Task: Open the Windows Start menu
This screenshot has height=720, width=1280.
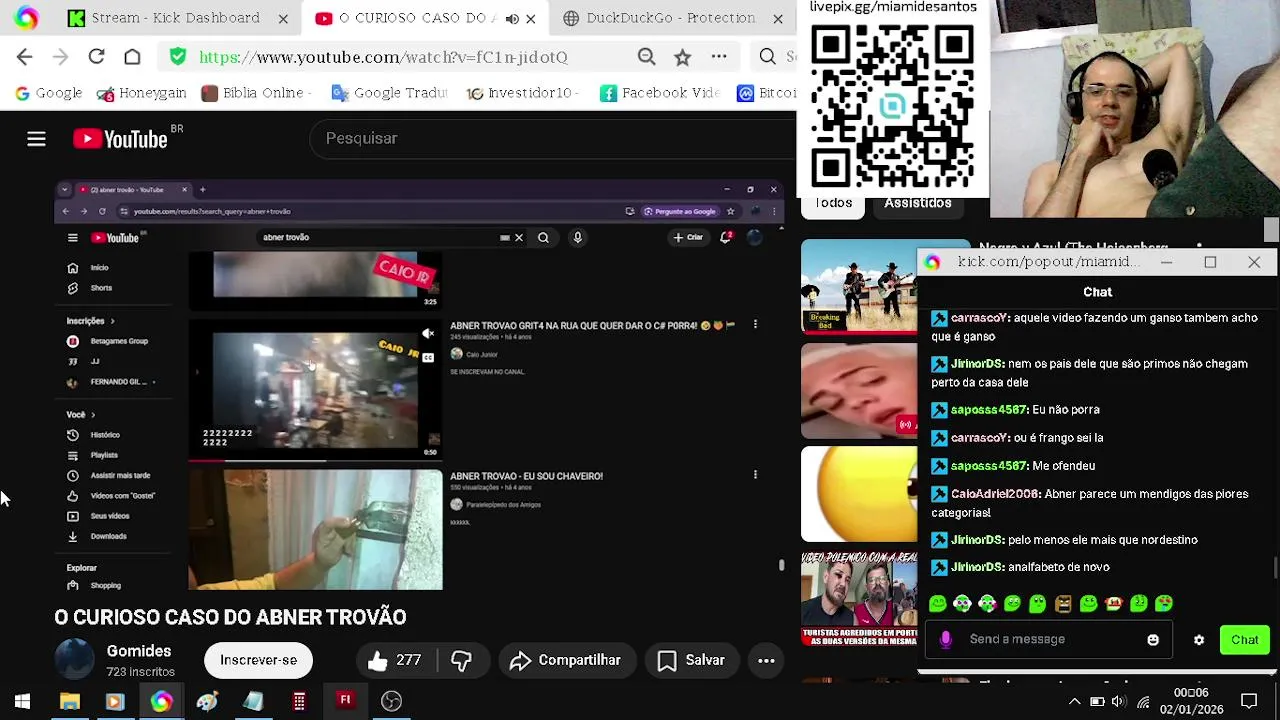Action: (x=22, y=701)
